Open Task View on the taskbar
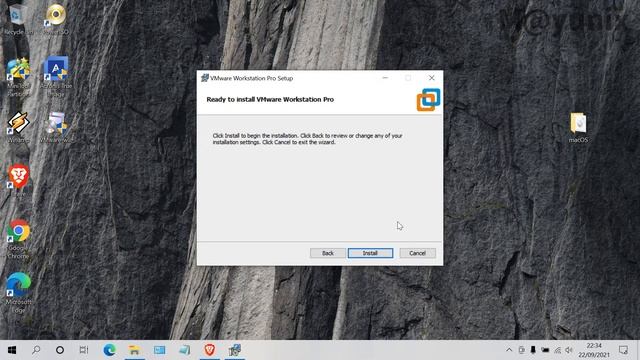The height and width of the screenshot is (360, 640). [84, 350]
